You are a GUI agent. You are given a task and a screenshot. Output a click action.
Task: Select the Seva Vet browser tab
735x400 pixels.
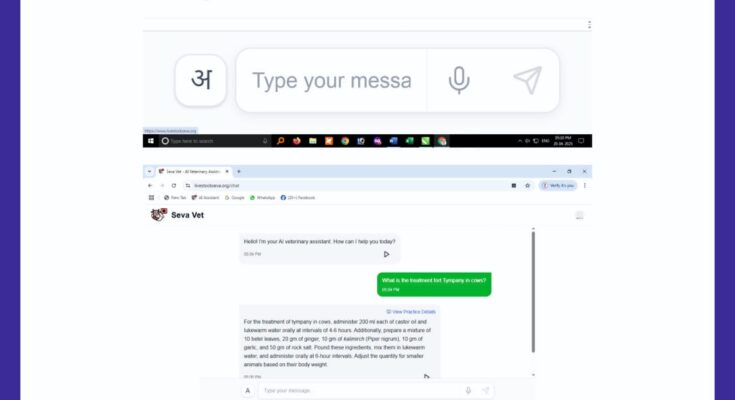[x=193, y=172]
